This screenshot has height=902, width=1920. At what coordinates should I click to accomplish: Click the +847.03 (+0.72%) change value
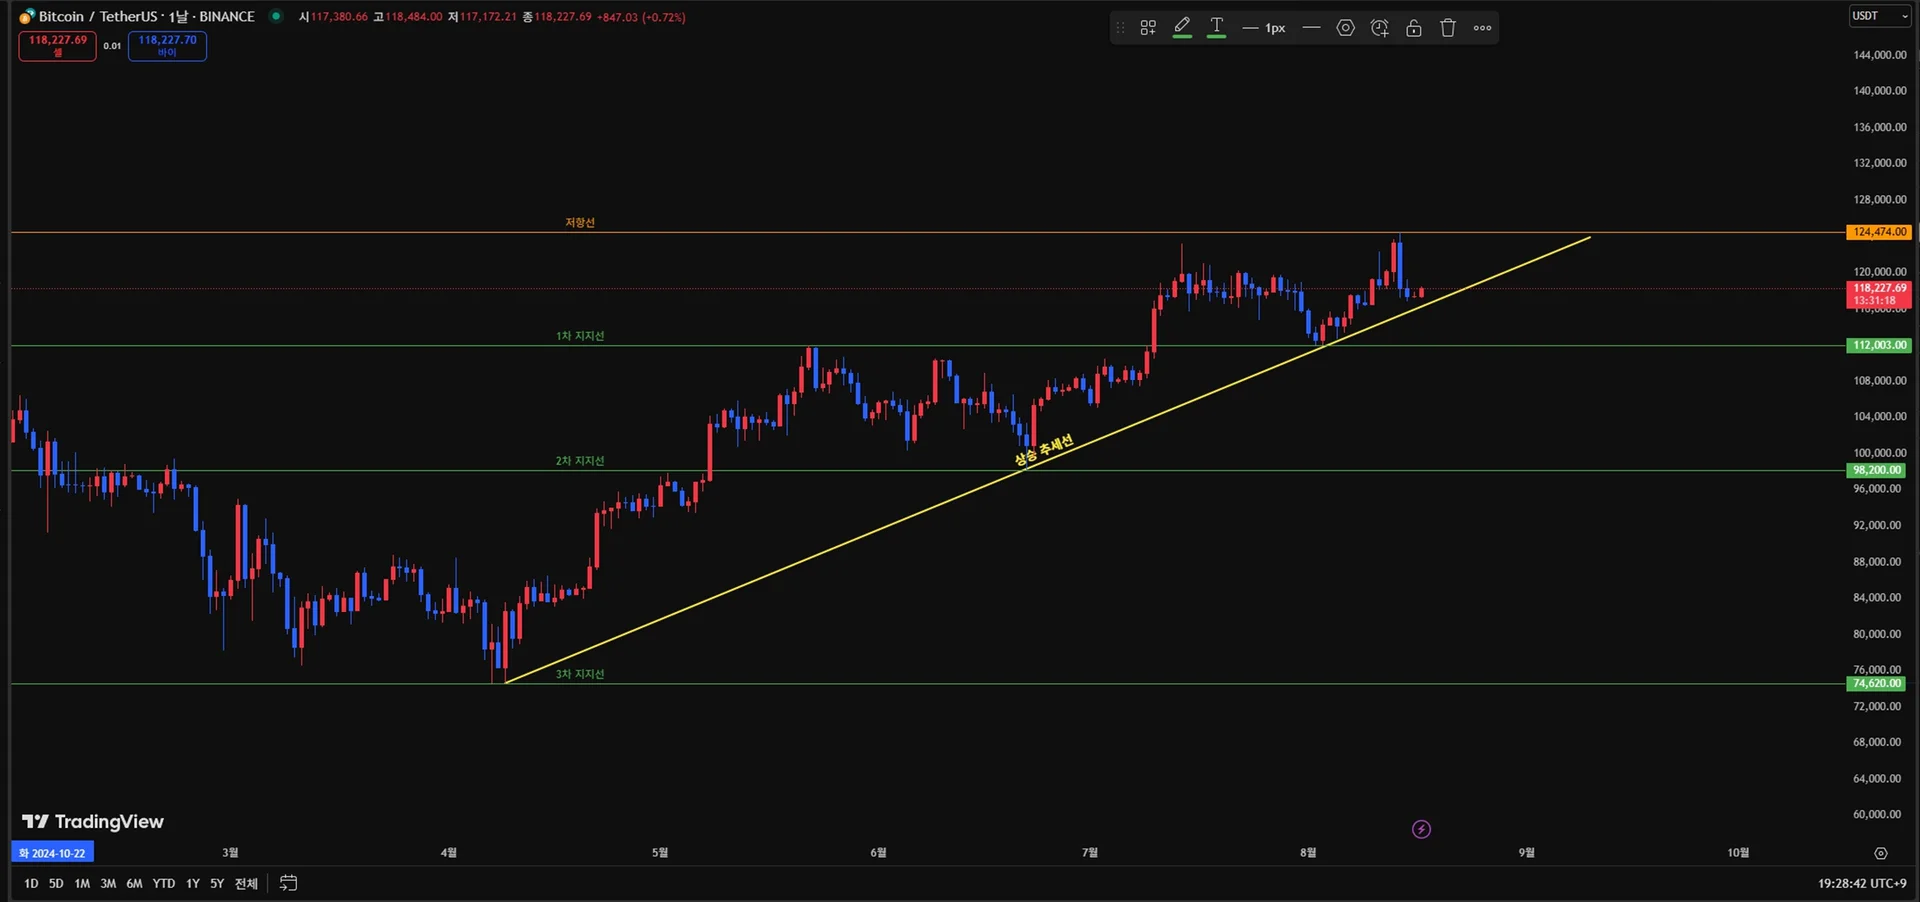(641, 17)
